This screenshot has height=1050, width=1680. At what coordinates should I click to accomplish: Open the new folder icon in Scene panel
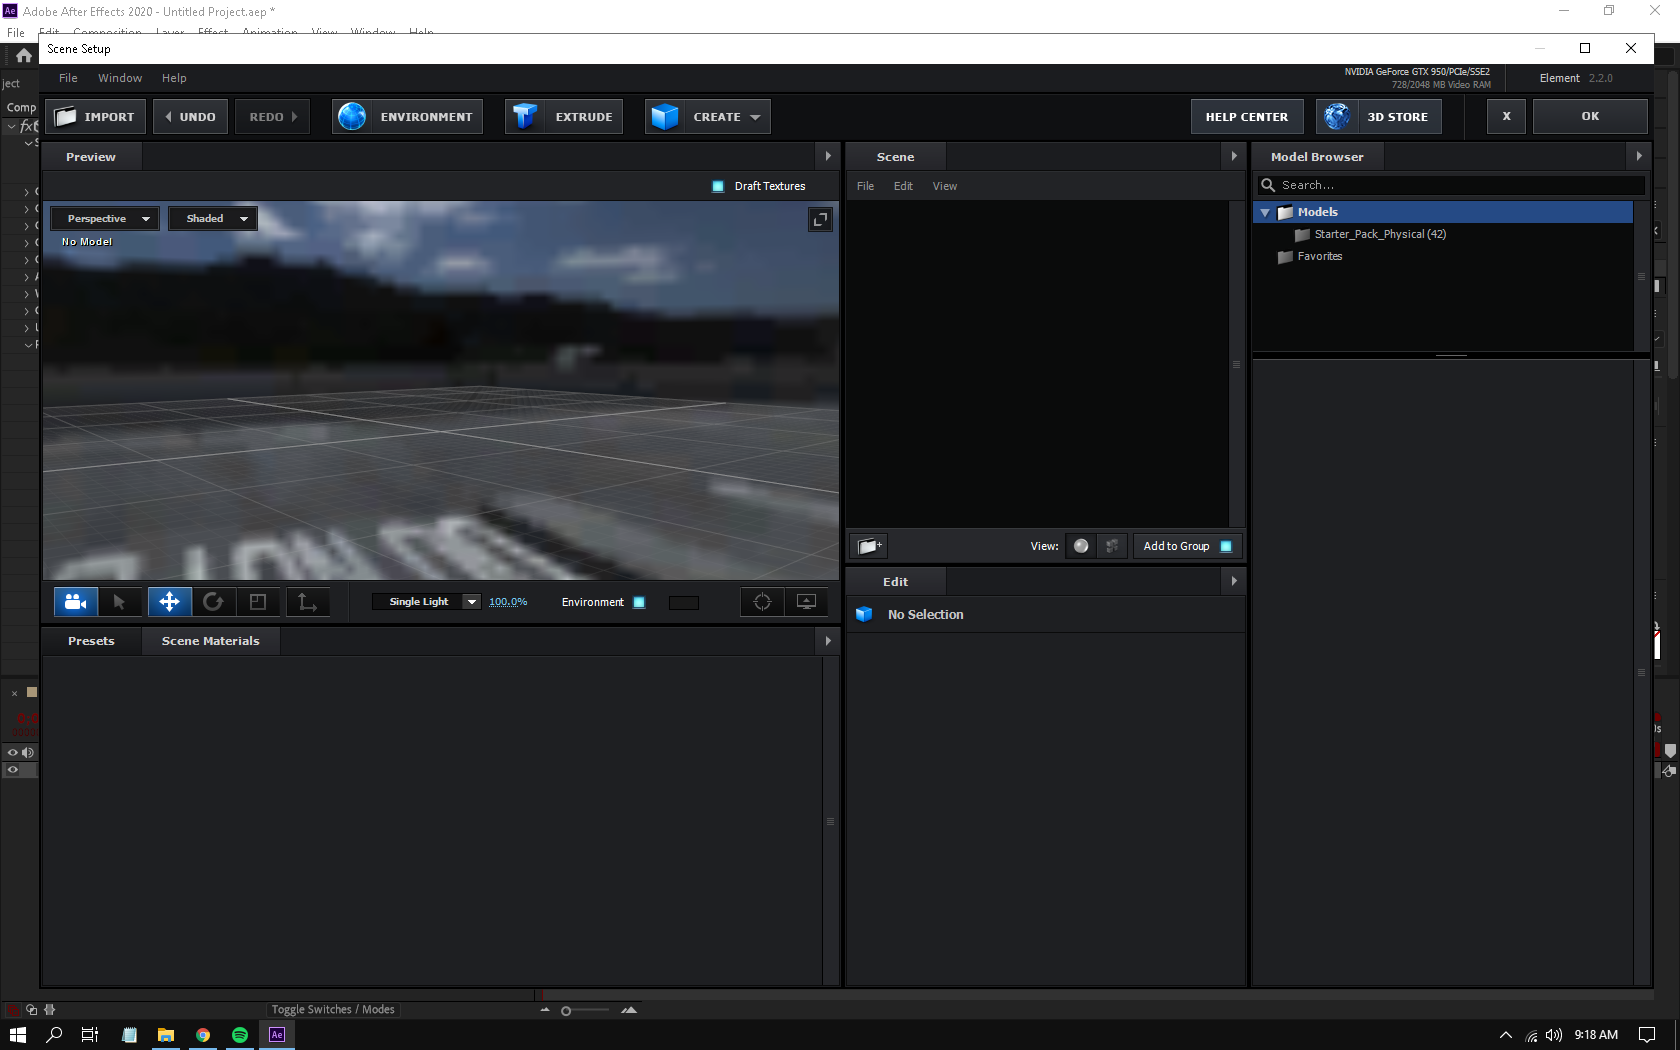[868, 546]
